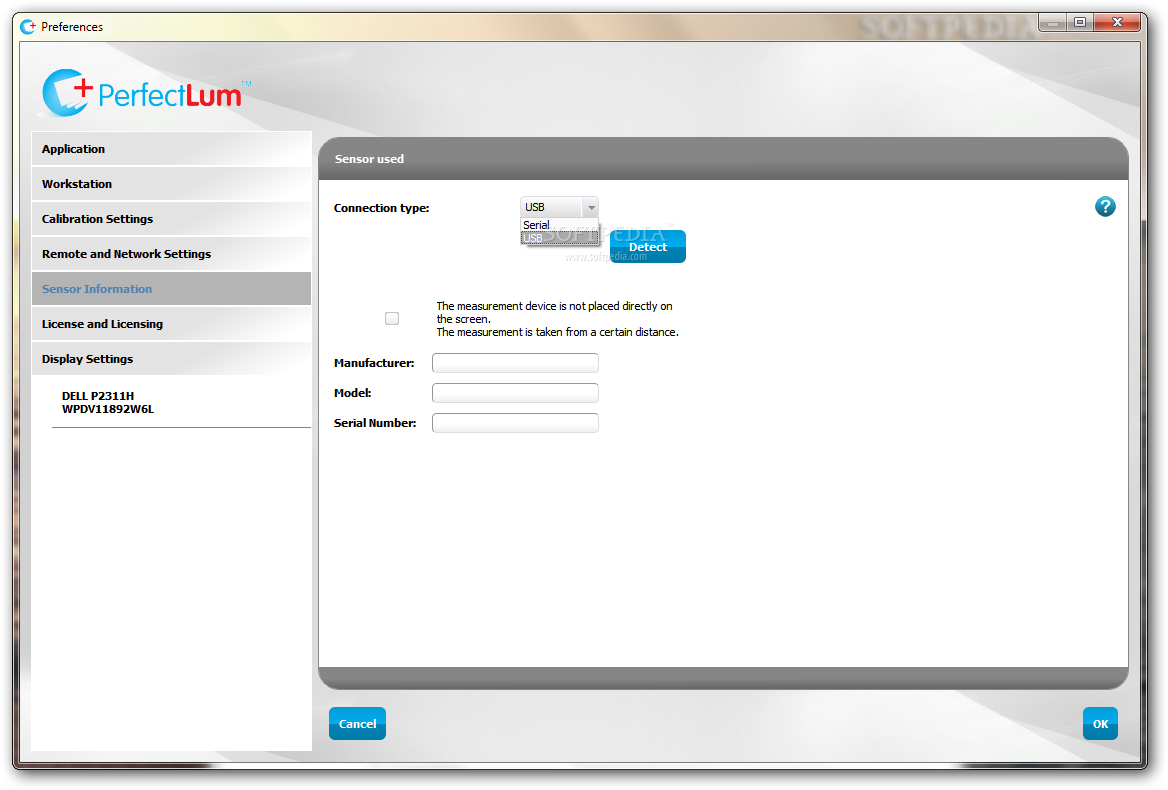The width and height of the screenshot is (1168, 790).
Task: Click the Preferences title bar app icon
Action: coord(28,27)
